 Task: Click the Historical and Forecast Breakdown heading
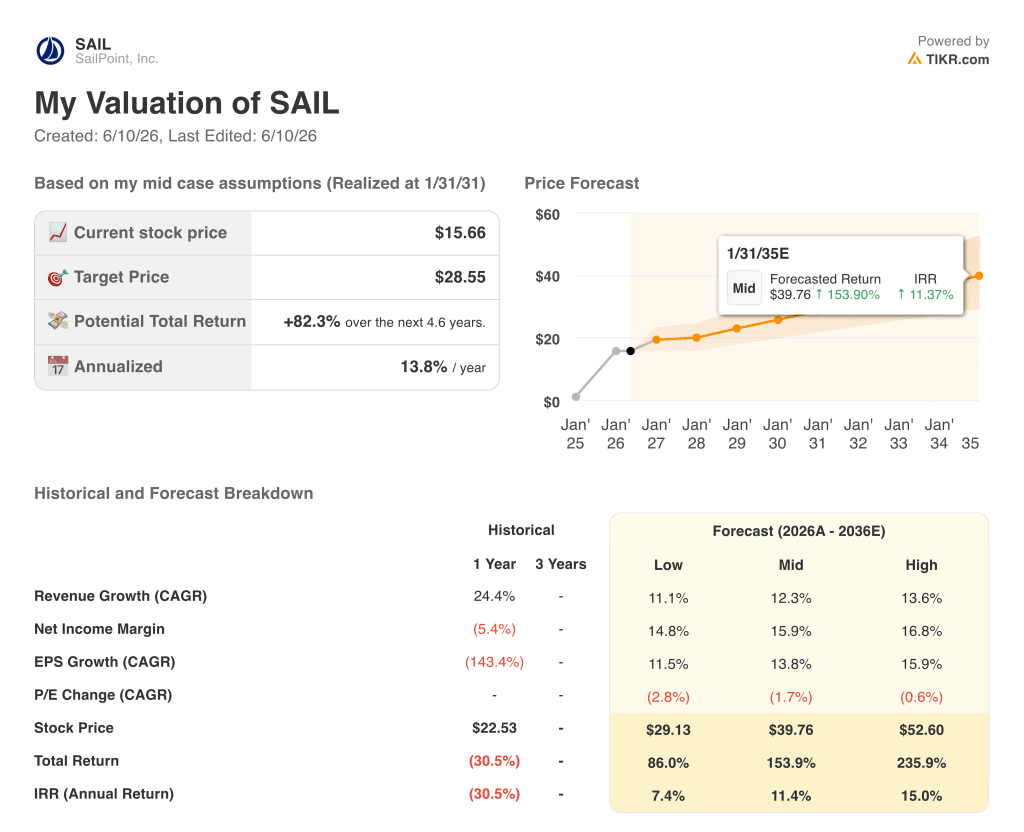pos(174,493)
